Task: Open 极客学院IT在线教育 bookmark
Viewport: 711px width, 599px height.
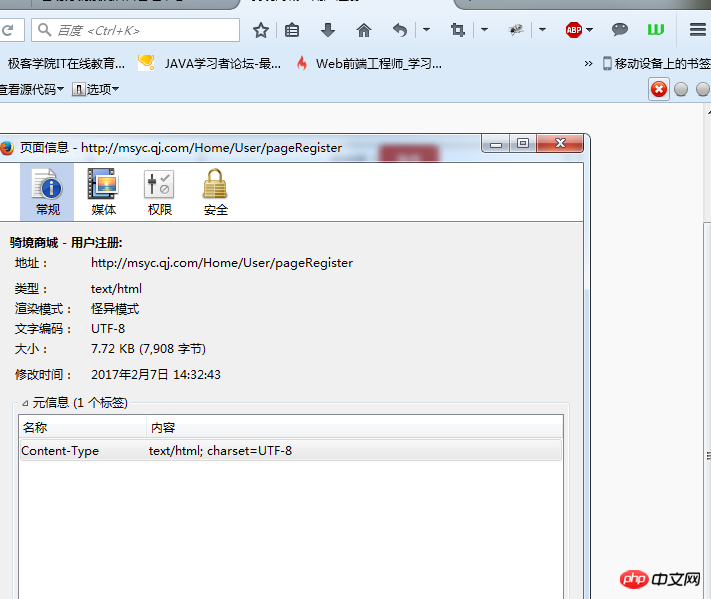Action: [x=66, y=63]
